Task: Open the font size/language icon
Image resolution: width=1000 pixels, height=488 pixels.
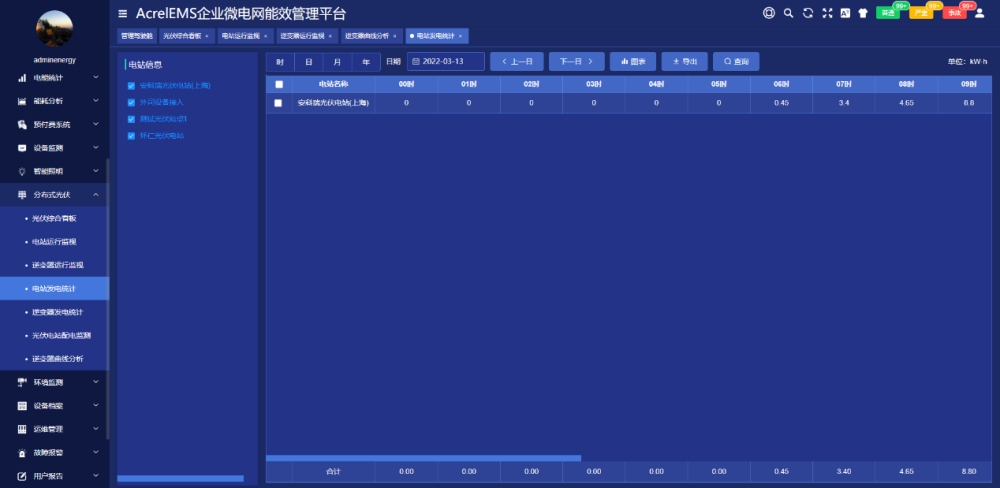Action: (x=844, y=13)
